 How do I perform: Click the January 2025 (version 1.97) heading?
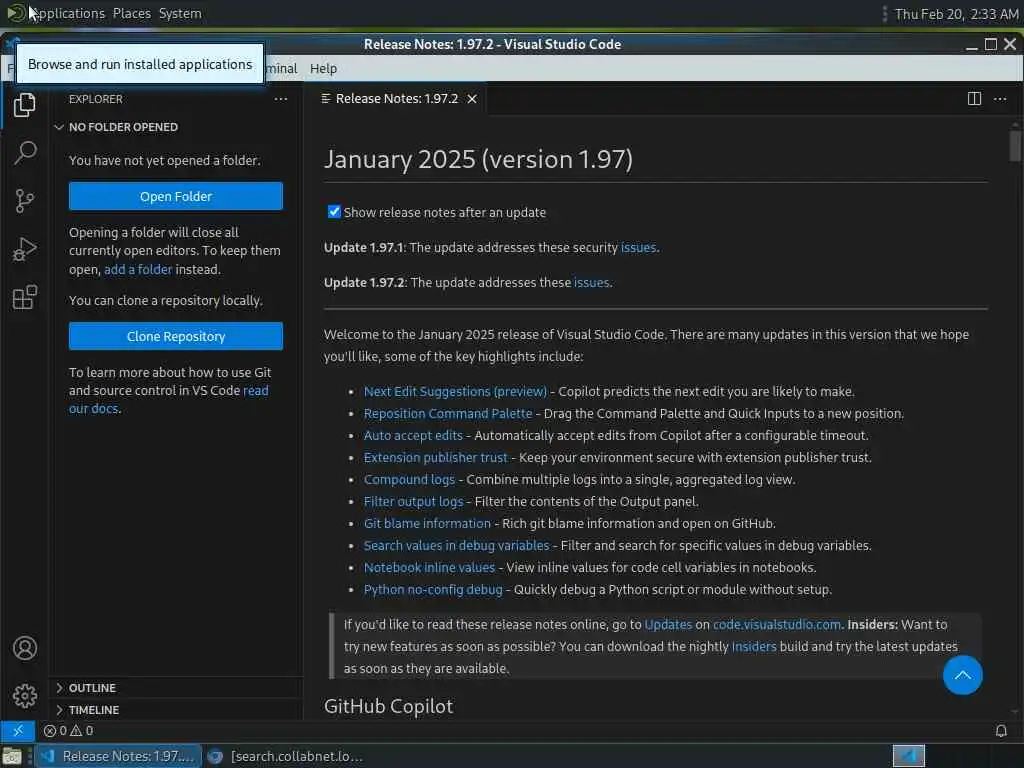(x=478, y=159)
